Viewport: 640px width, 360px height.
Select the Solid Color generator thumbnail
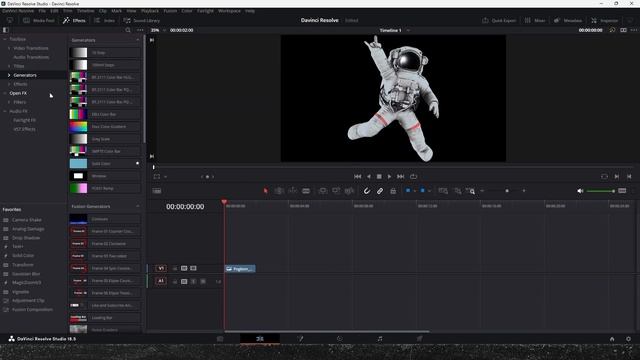[78, 163]
